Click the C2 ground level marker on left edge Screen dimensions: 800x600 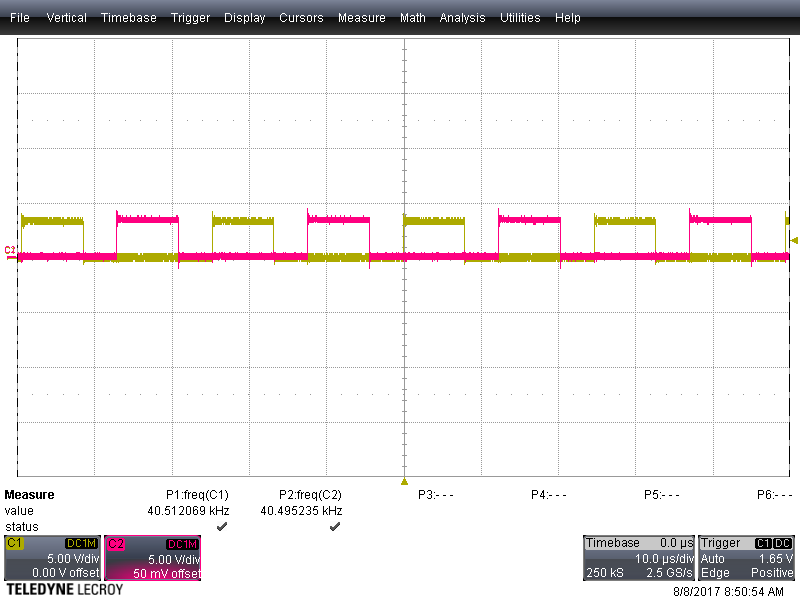10,252
